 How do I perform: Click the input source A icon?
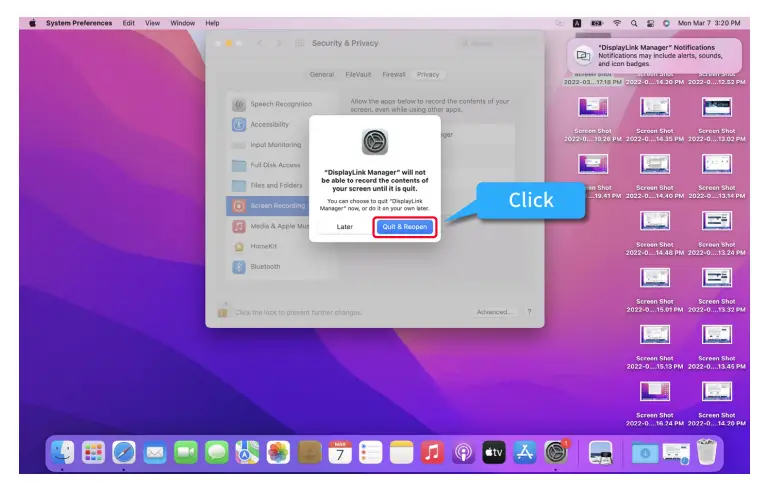[577, 23]
